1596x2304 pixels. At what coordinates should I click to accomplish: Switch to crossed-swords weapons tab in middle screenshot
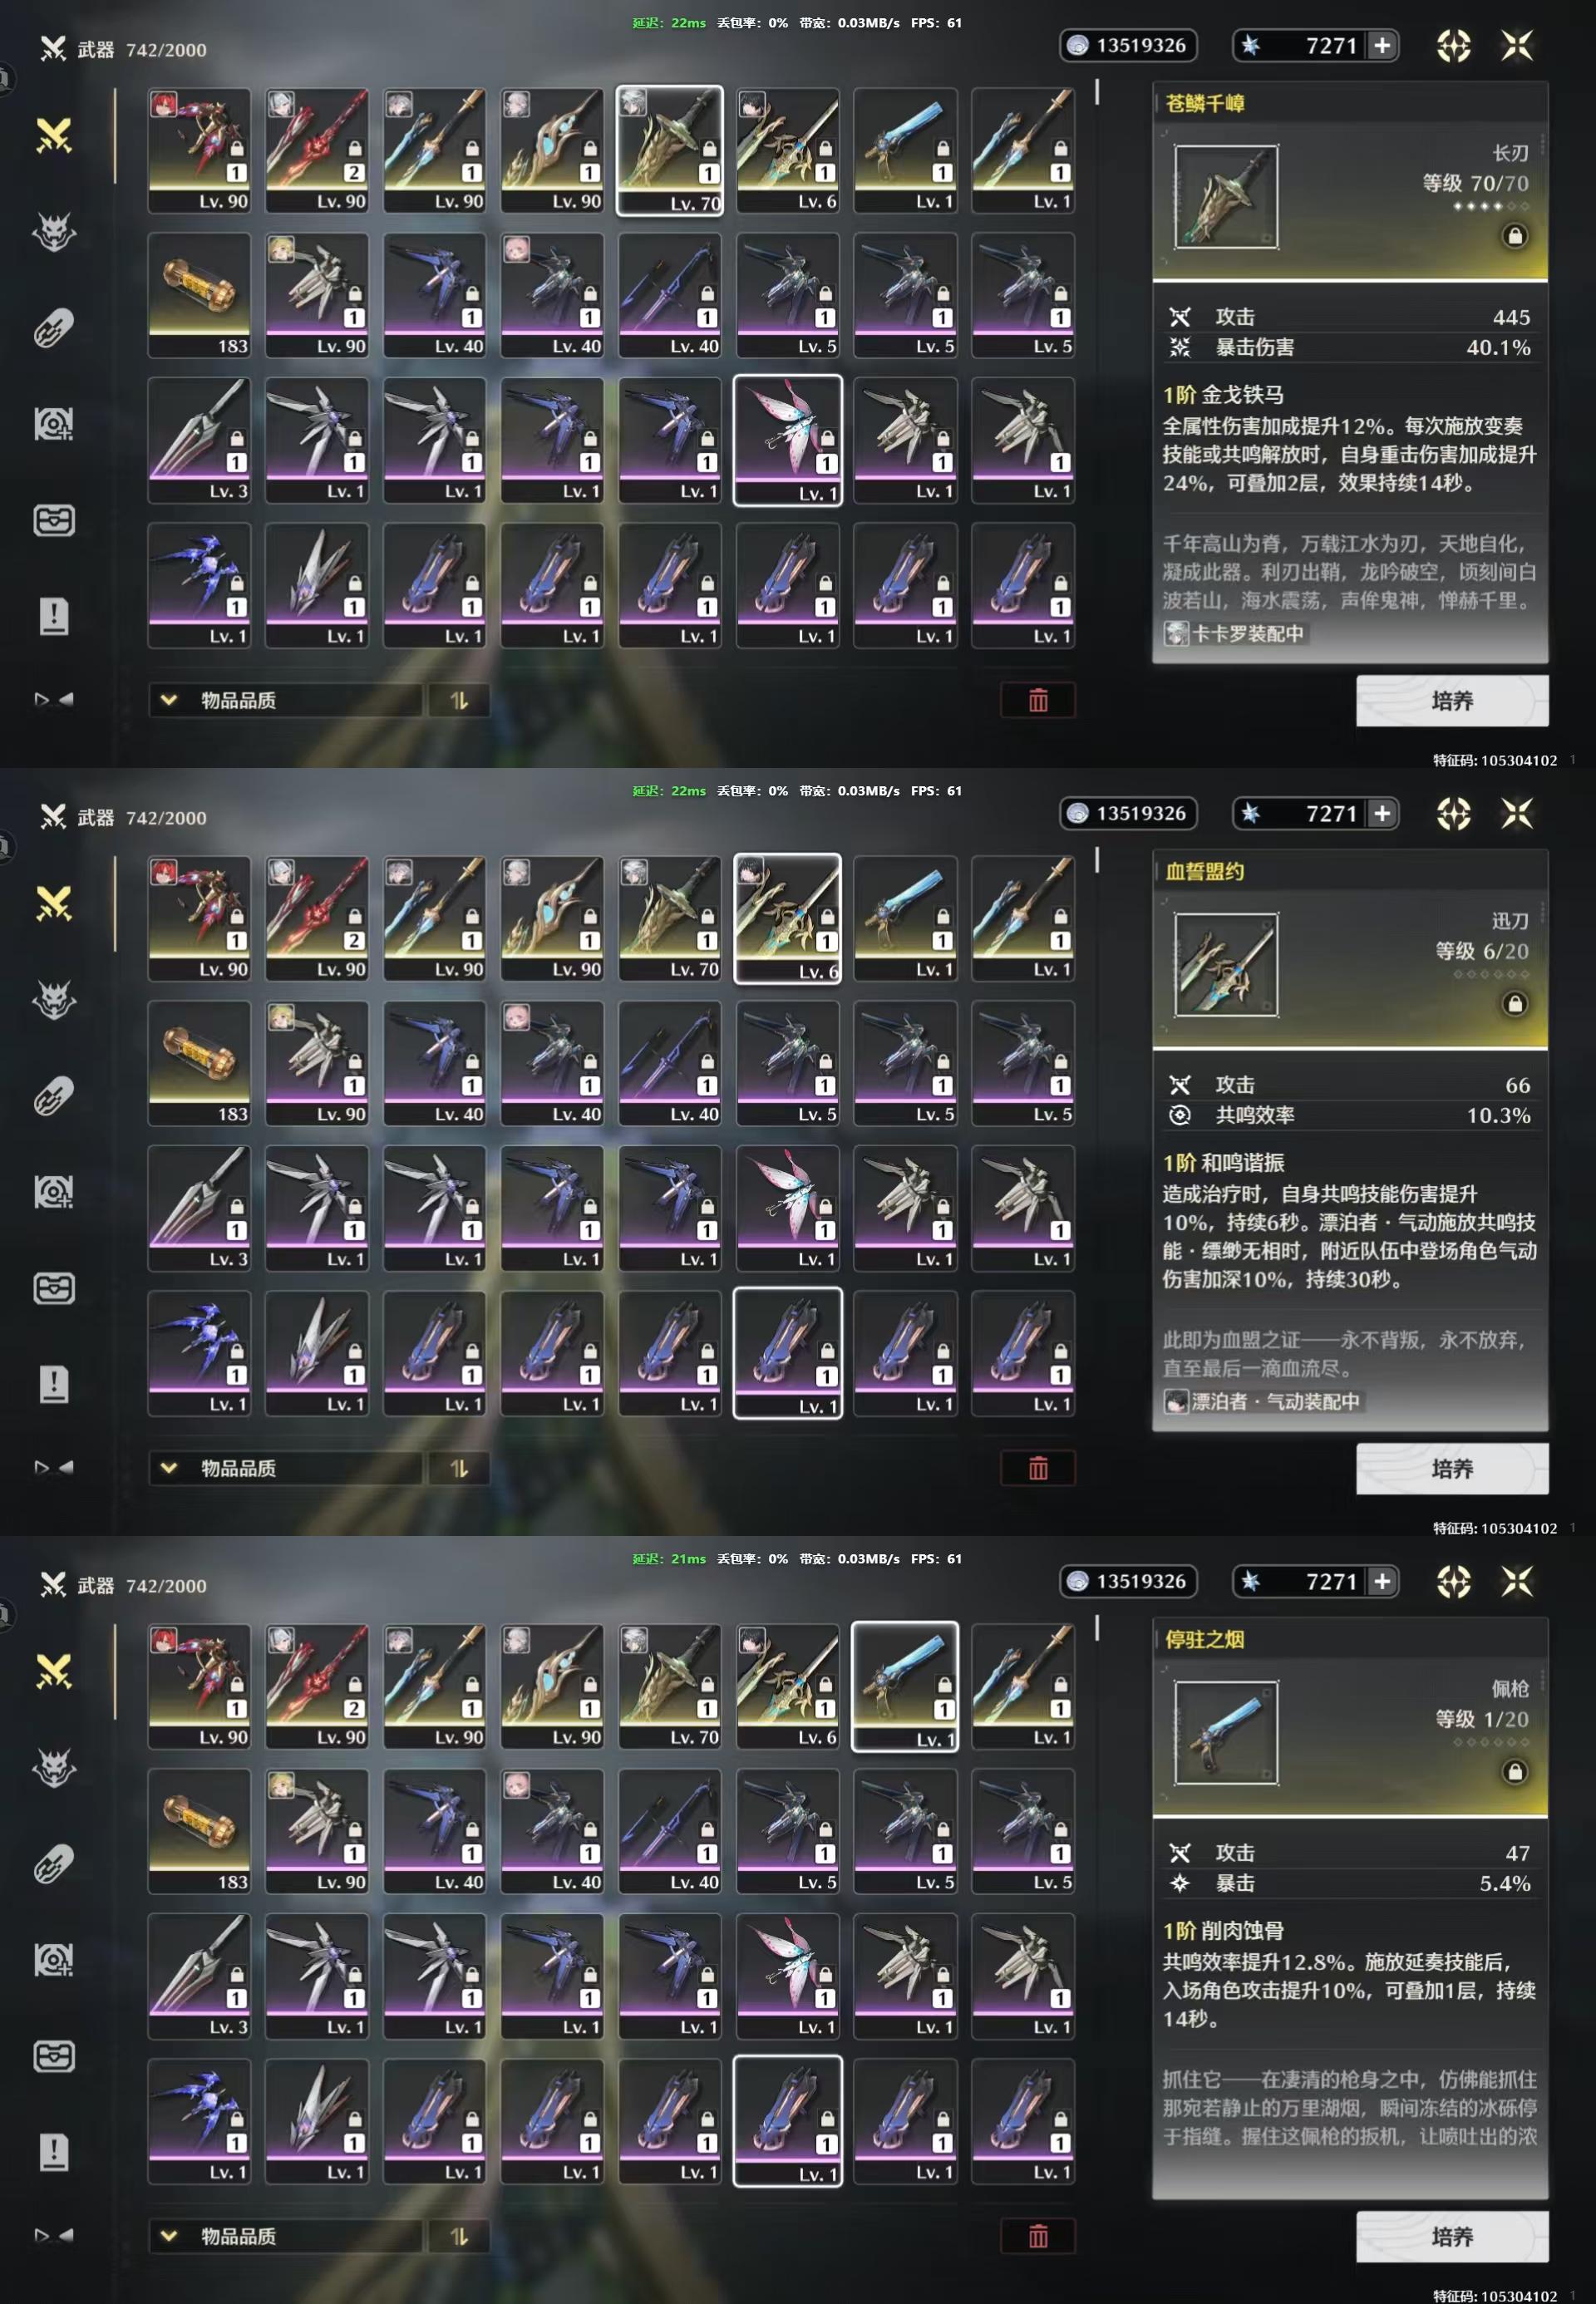click(54, 904)
